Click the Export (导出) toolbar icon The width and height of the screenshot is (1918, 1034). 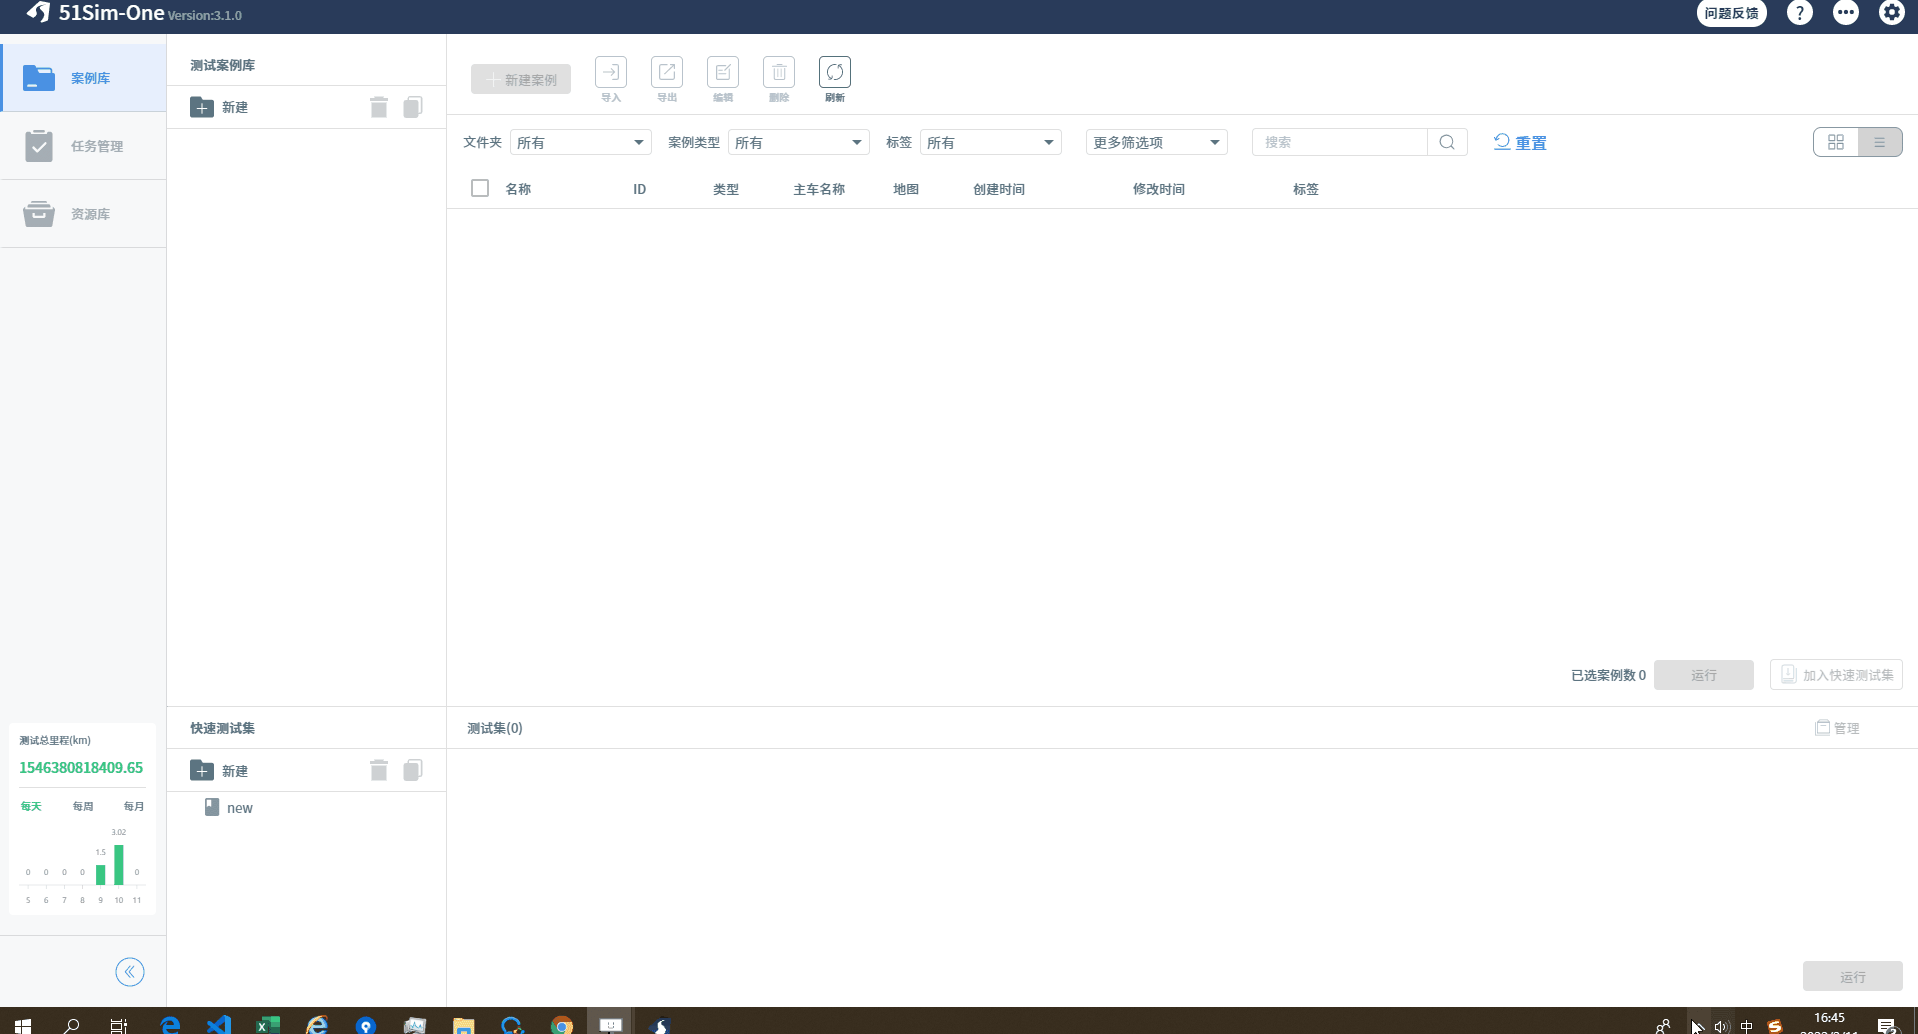[x=666, y=73]
